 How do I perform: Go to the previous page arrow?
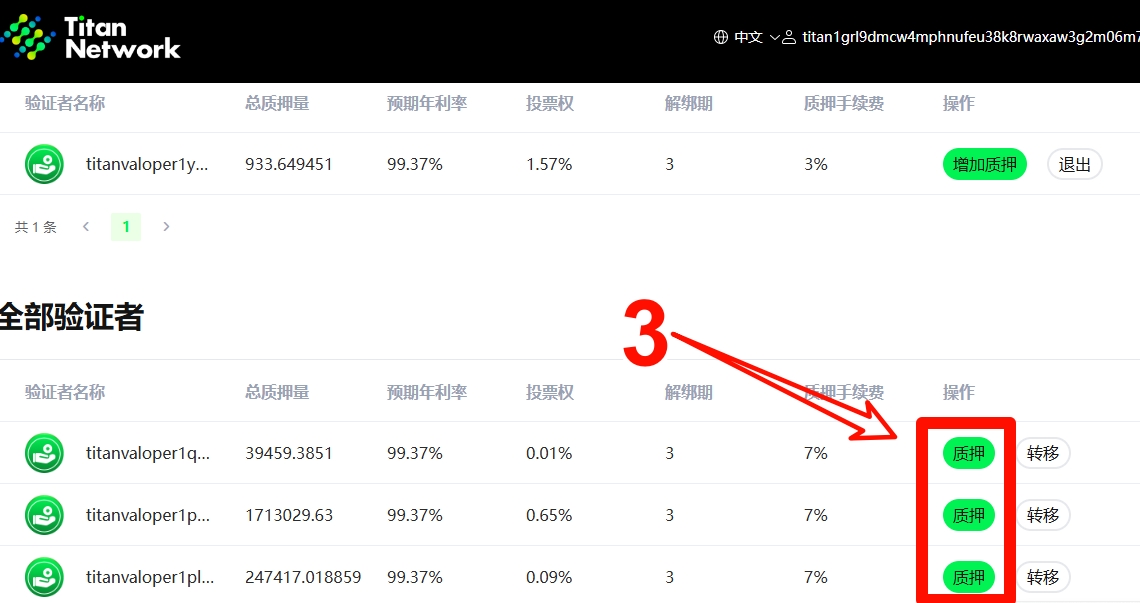86,227
